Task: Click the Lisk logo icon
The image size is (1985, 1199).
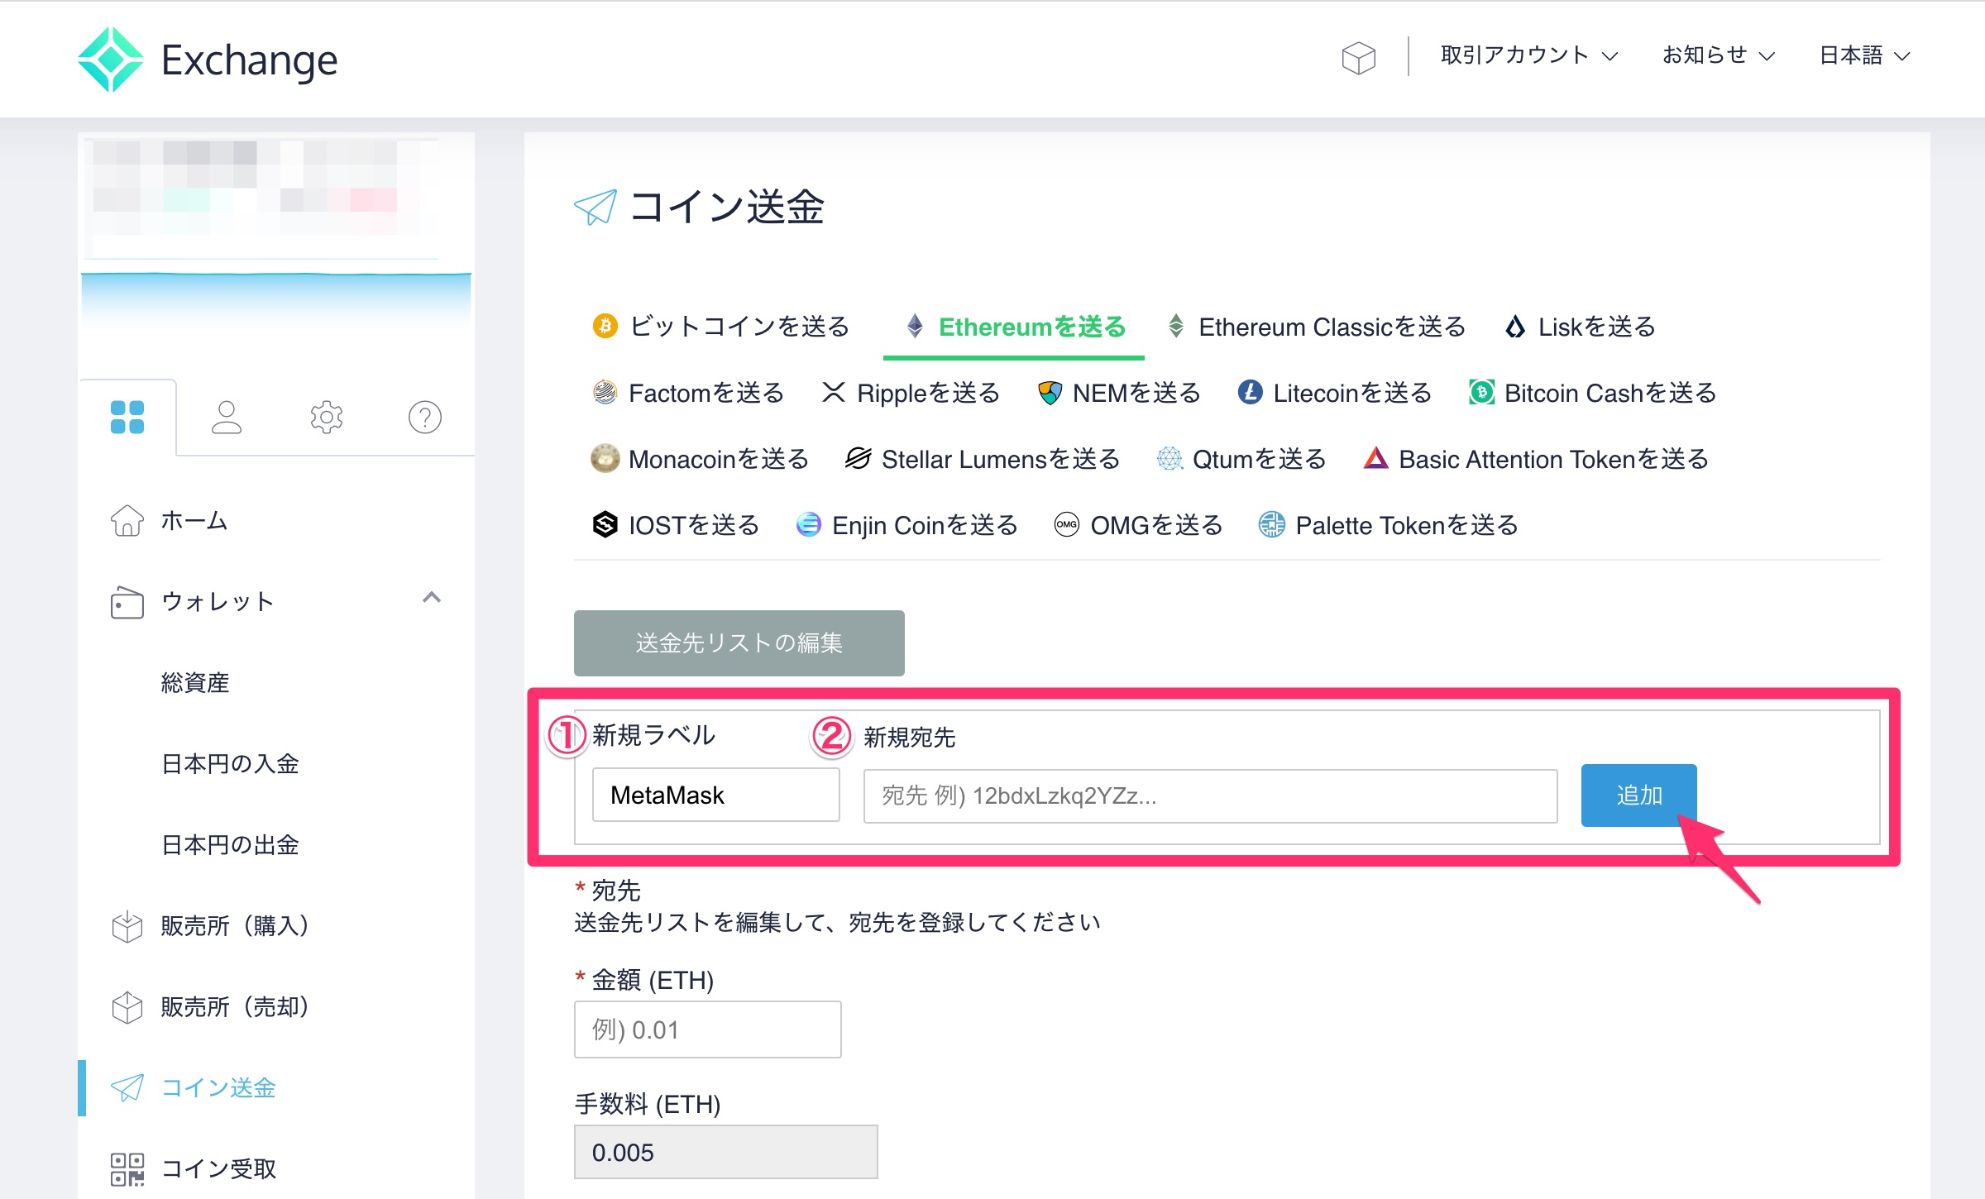Action: point(1515,327)
